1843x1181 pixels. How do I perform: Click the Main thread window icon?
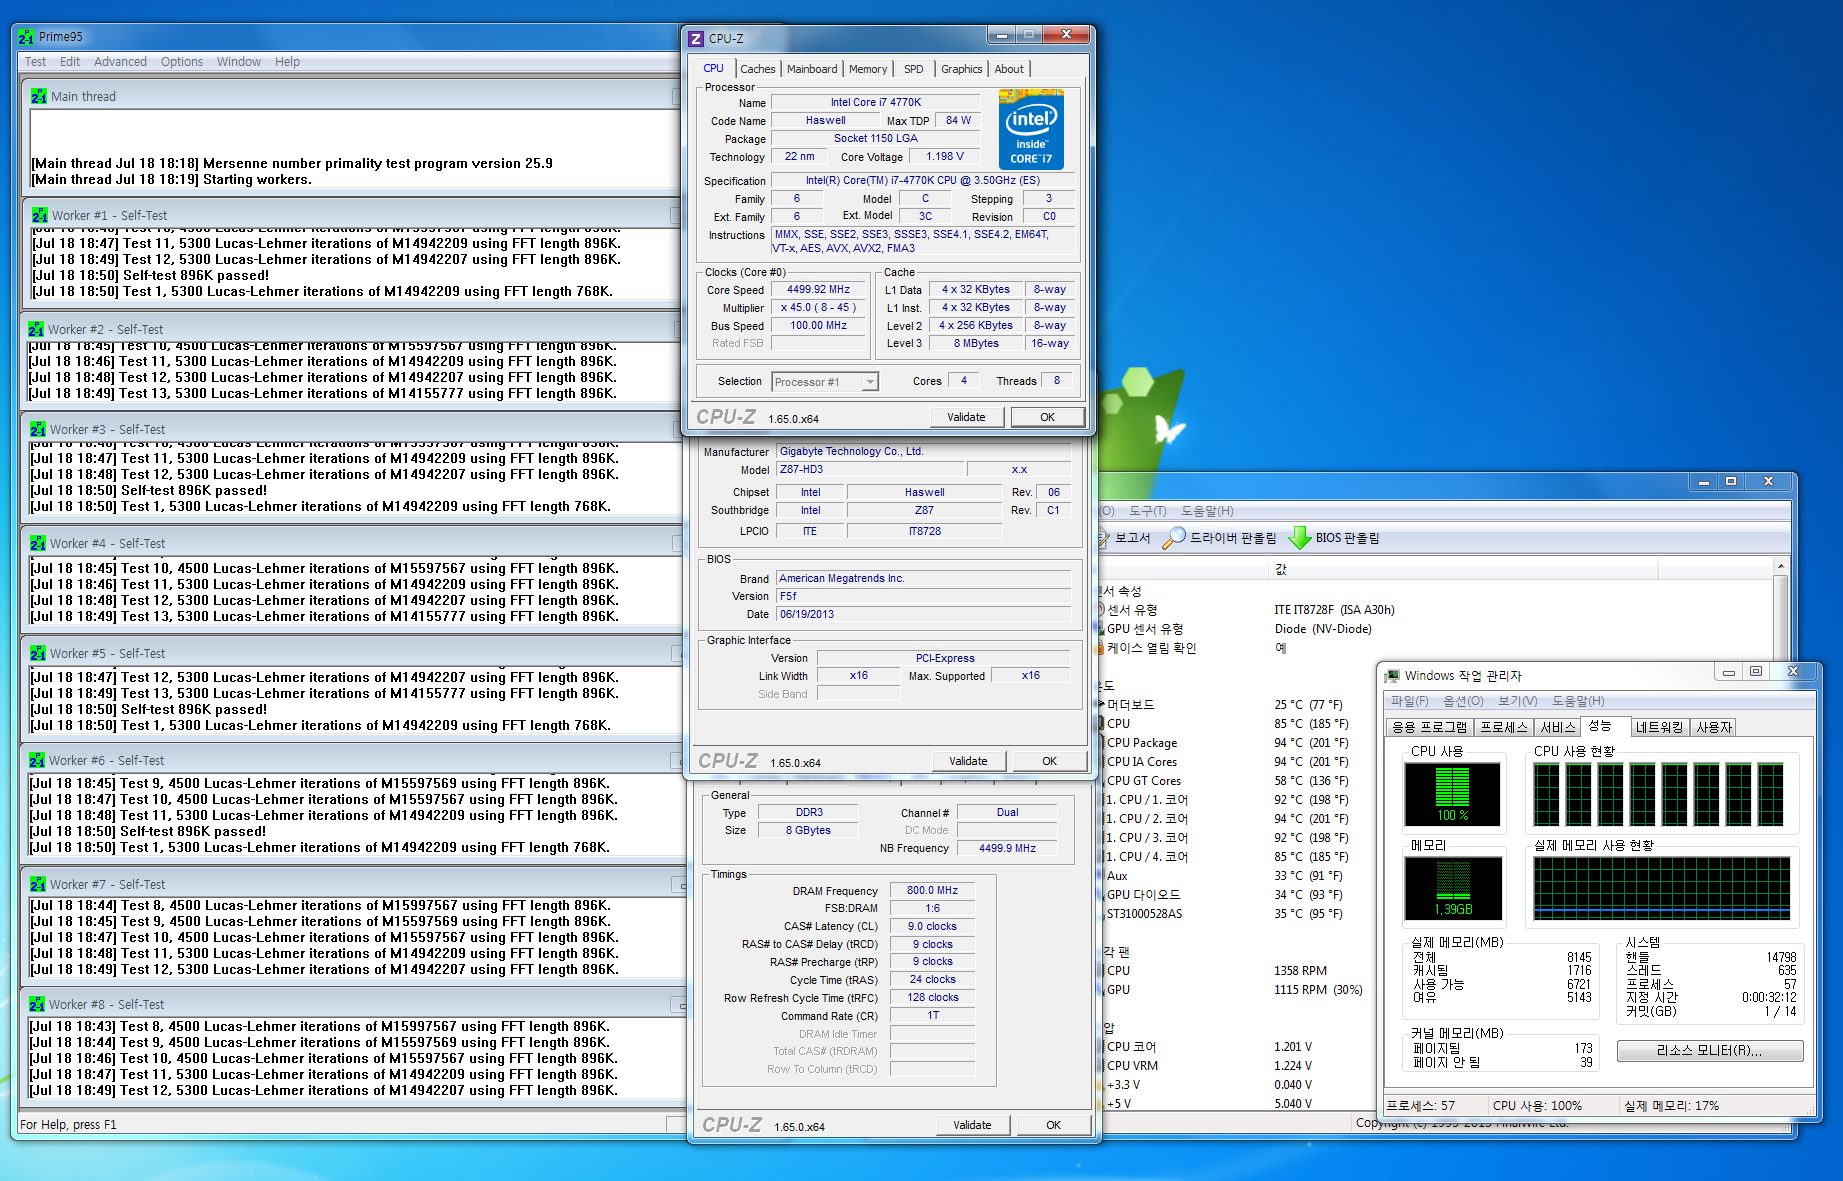pyautogui.click(x=39, y=96)
